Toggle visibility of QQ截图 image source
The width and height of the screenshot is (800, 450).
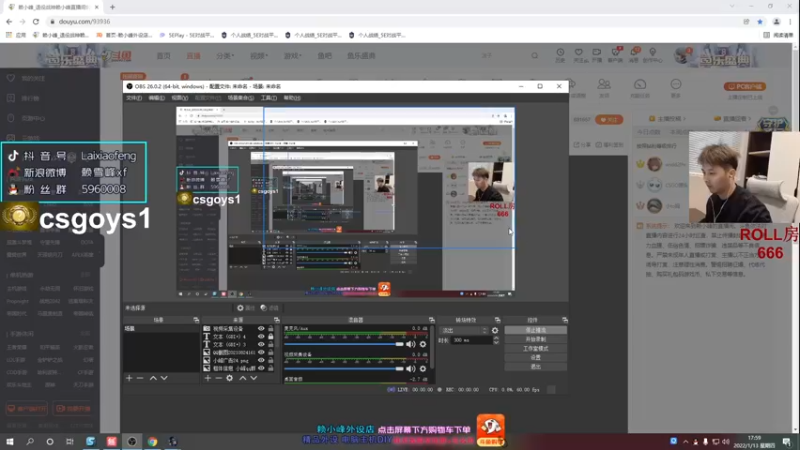[261, 352]
